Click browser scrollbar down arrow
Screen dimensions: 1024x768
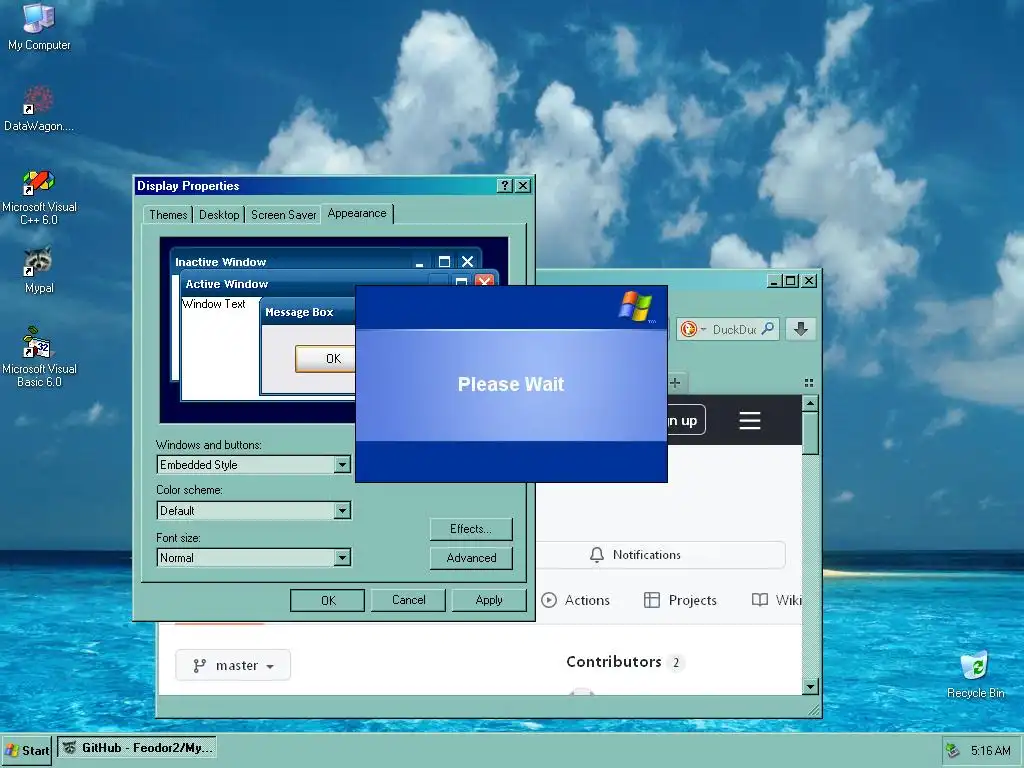click(810, 686)
